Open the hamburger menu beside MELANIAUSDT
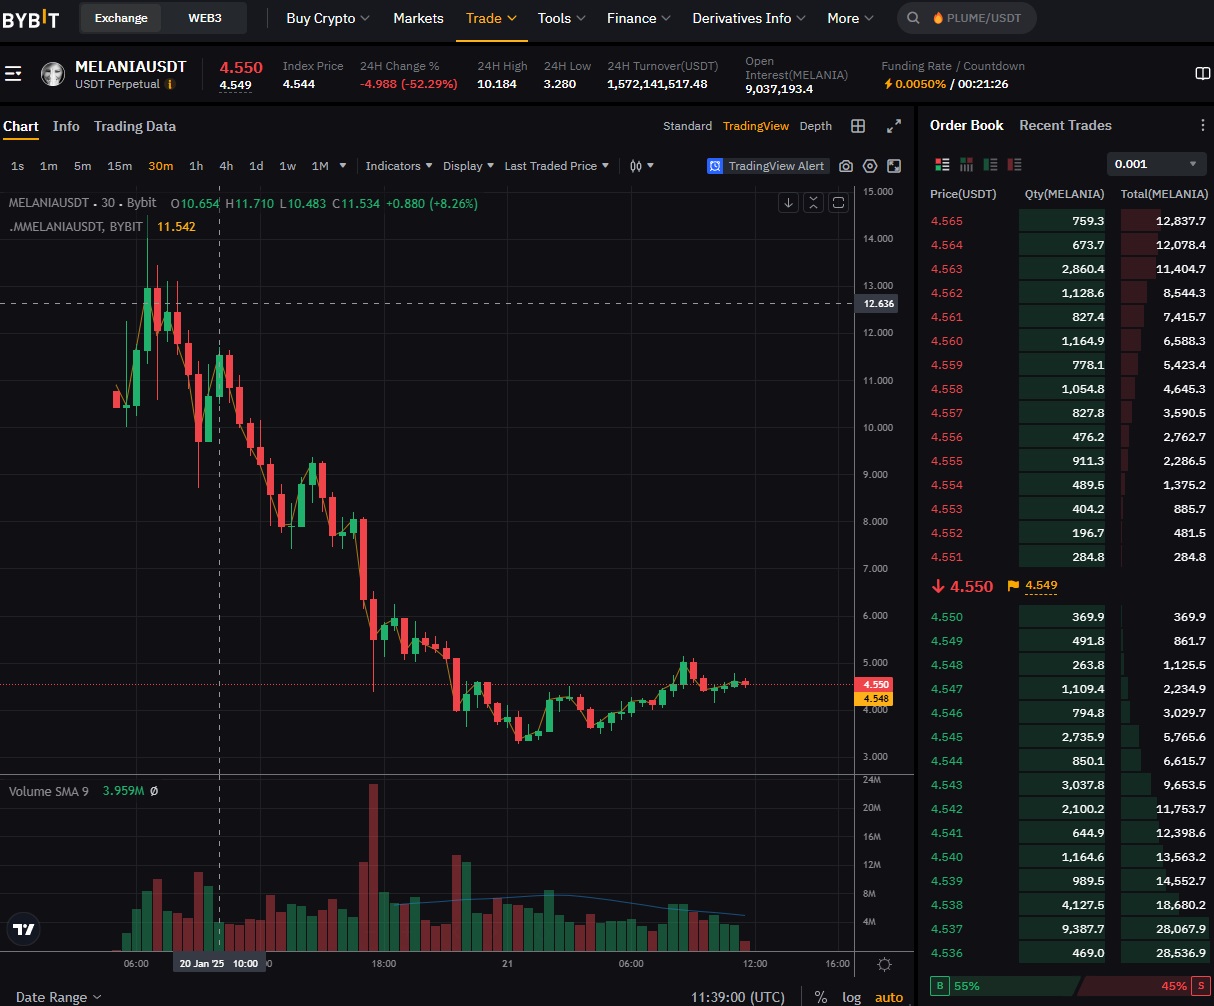Image resolution: width=1214 pixels, height=1006 pixels. click(13, 74)
